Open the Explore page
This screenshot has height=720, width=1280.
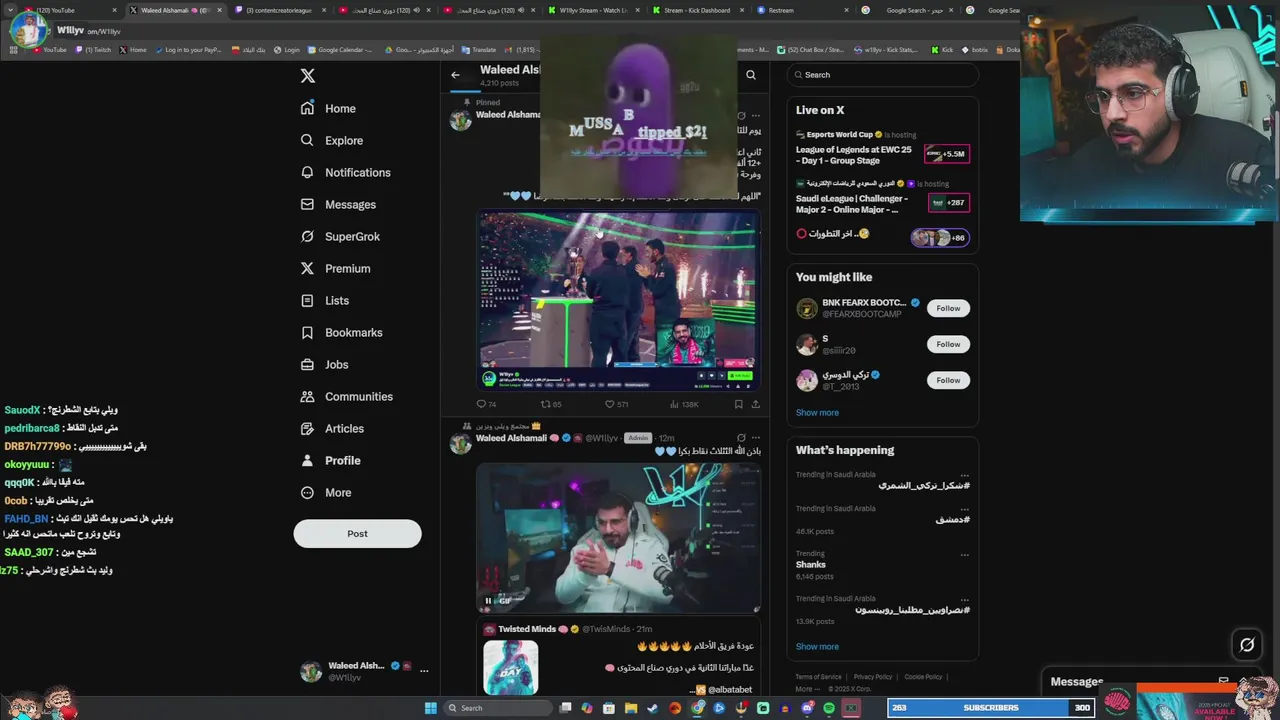pos(331,140)
